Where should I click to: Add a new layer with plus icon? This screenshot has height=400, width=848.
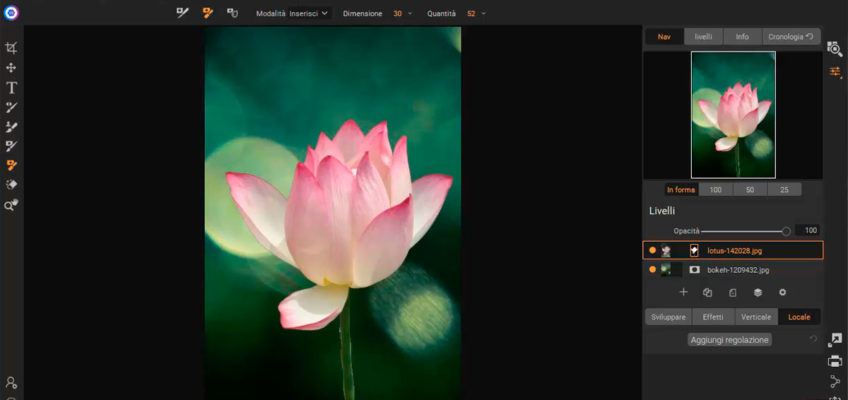(684, 292)
